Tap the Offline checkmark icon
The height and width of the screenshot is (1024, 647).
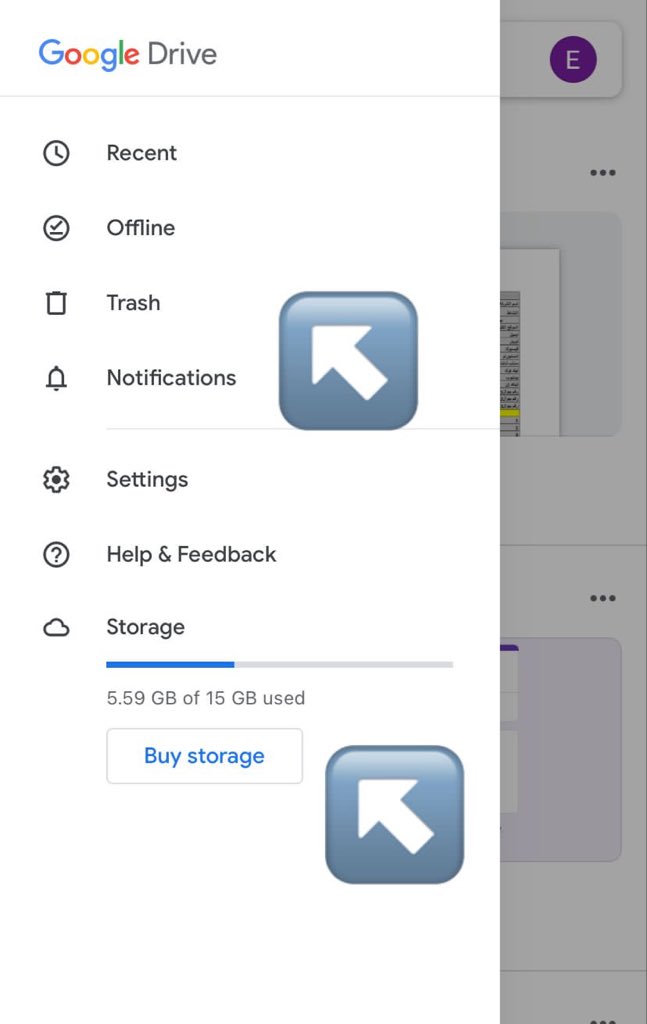click(56, 229)
